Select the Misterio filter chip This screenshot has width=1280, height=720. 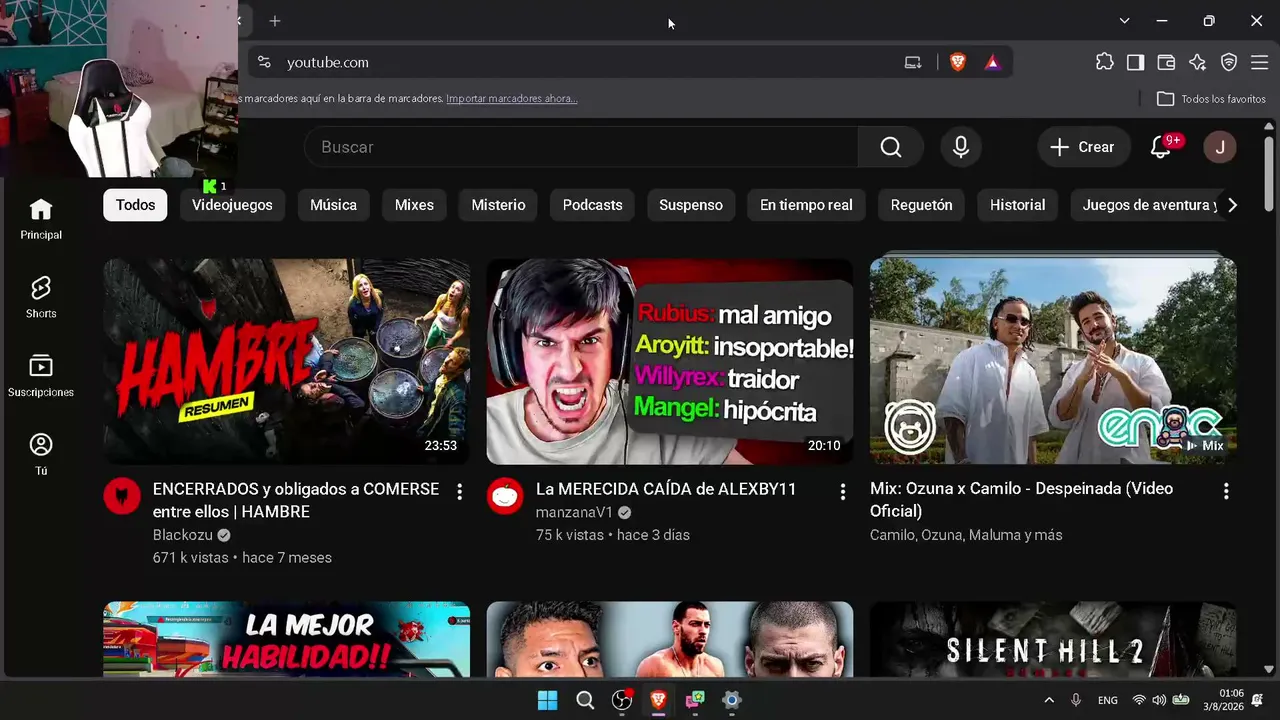click(x=498, y=205)
